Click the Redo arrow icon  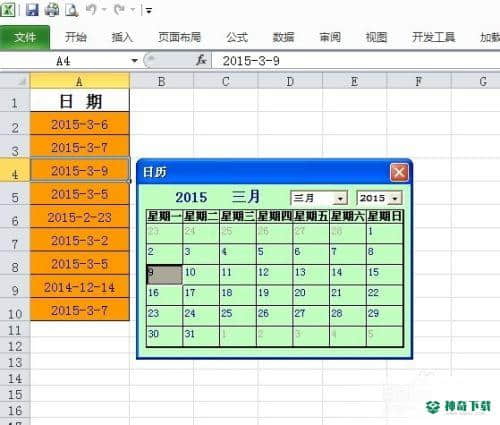pyautogui.click(x=119, y=10)
